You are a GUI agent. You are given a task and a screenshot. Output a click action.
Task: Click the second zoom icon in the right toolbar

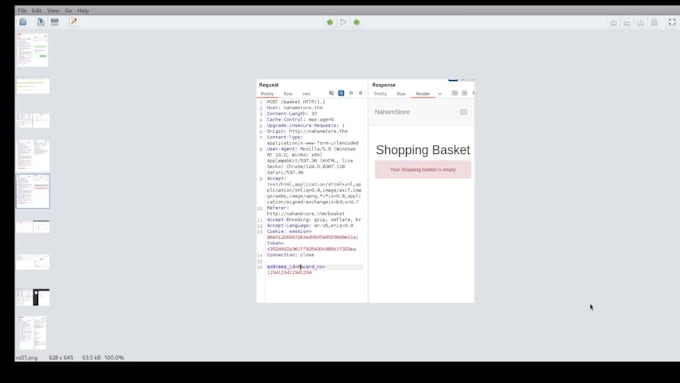point(627,23)
